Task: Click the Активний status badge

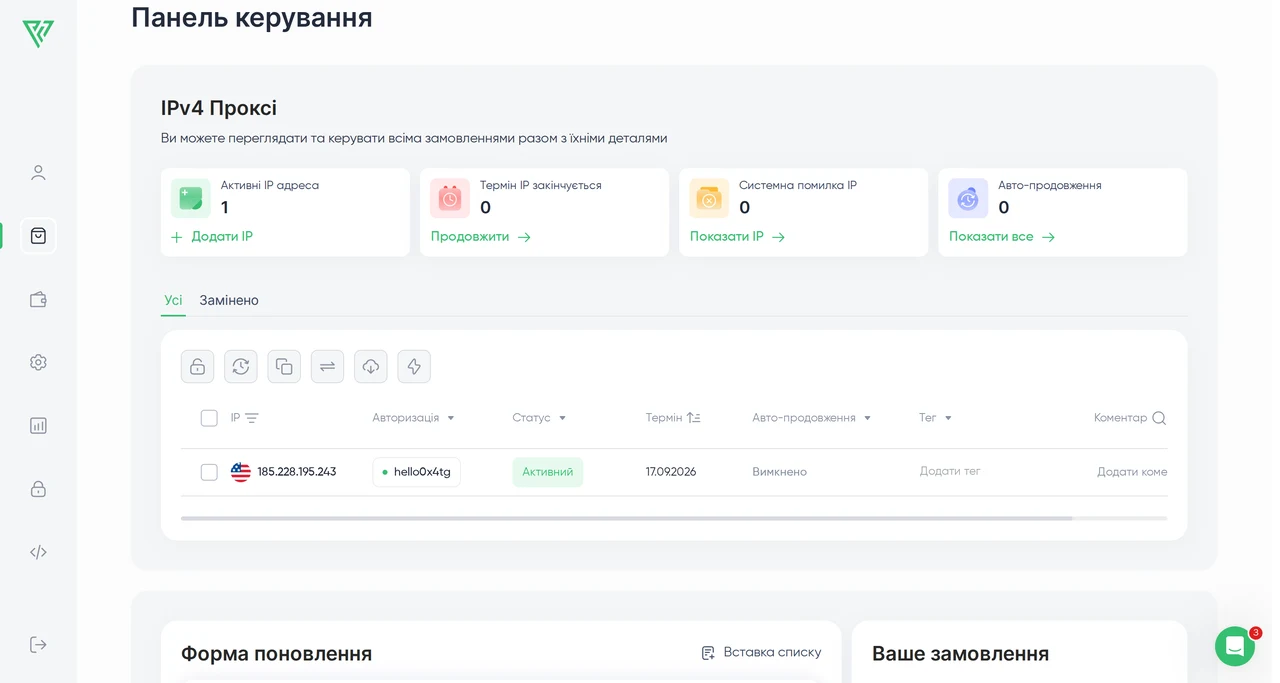Action: click(547, 472)
